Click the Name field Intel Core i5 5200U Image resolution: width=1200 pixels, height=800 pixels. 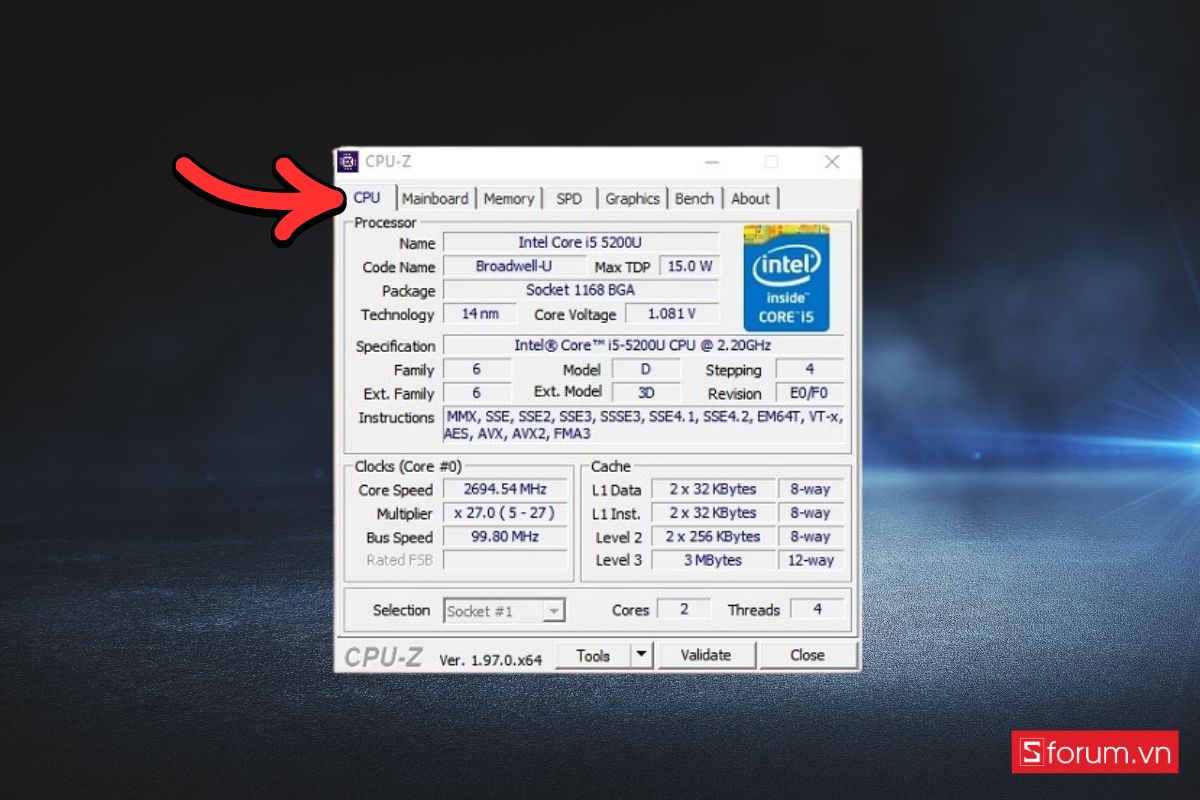coord(581,243)
